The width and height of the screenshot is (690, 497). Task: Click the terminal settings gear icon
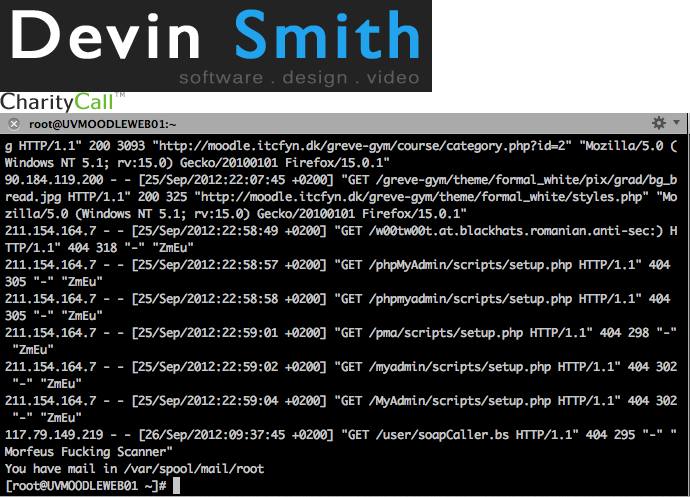click(x=658, y=123)
